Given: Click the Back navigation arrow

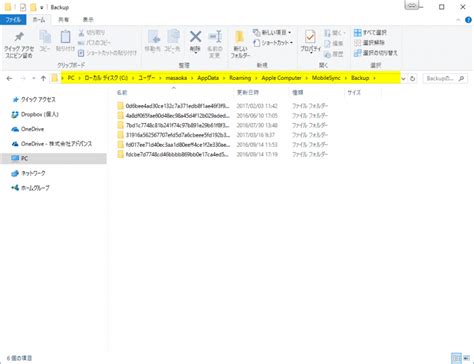Looking at the screenshot, I should tap(9, 78).
